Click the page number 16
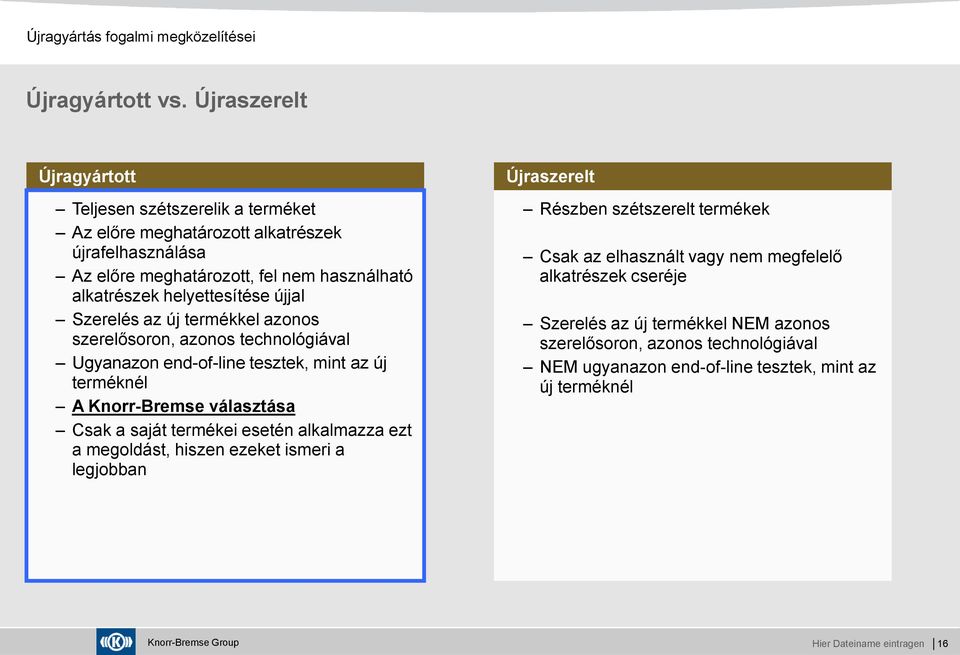Screen dimensions: 960x655 point(943,643)
